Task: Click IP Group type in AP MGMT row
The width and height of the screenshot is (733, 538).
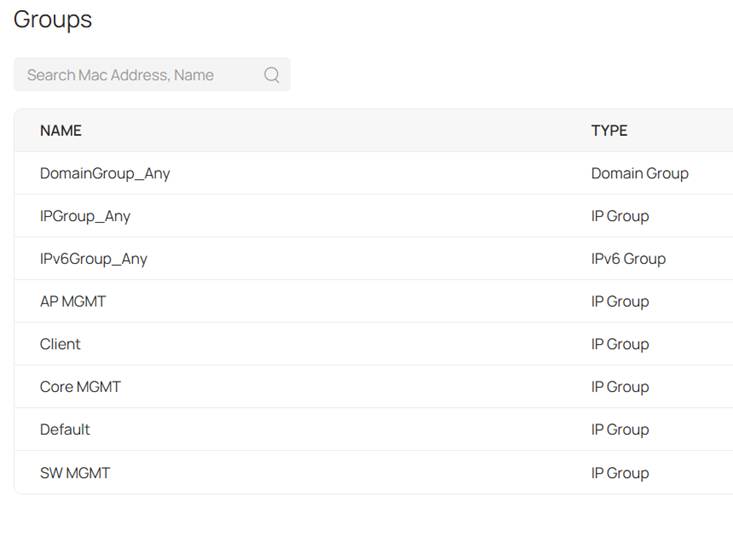Action: click(620, 302)
